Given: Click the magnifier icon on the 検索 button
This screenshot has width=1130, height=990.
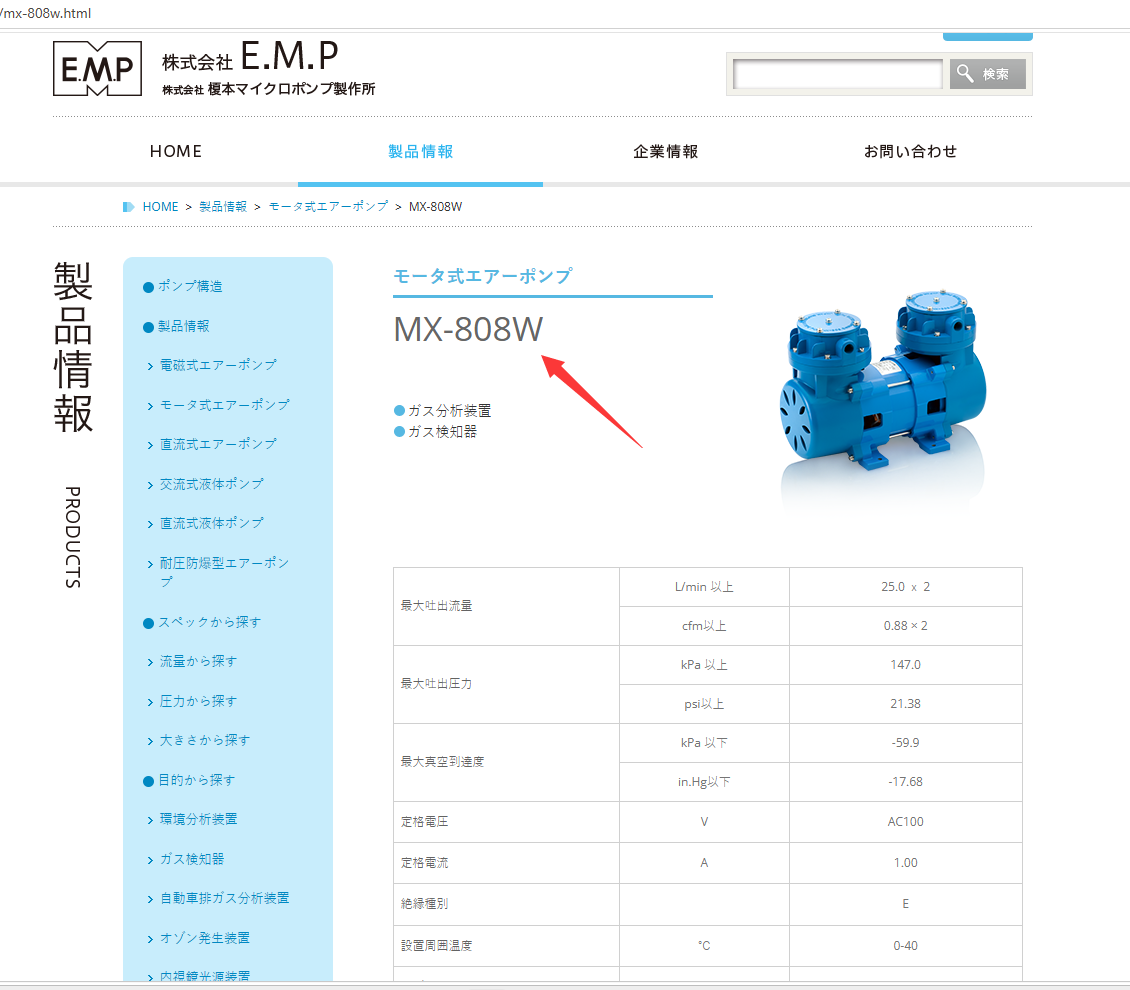Looking at the screenshot, I should pos(964,72).
